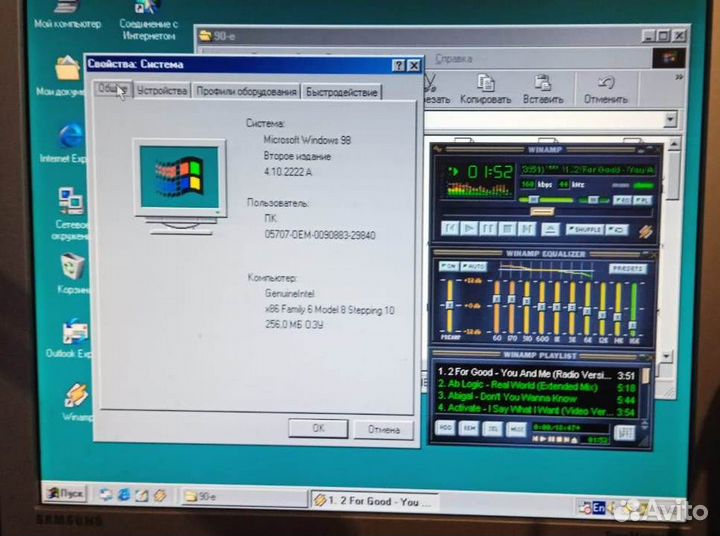This screenshot has width=720, height=536.
Task: Toggle equalizer ON button
Action: (x=448, y=266)
